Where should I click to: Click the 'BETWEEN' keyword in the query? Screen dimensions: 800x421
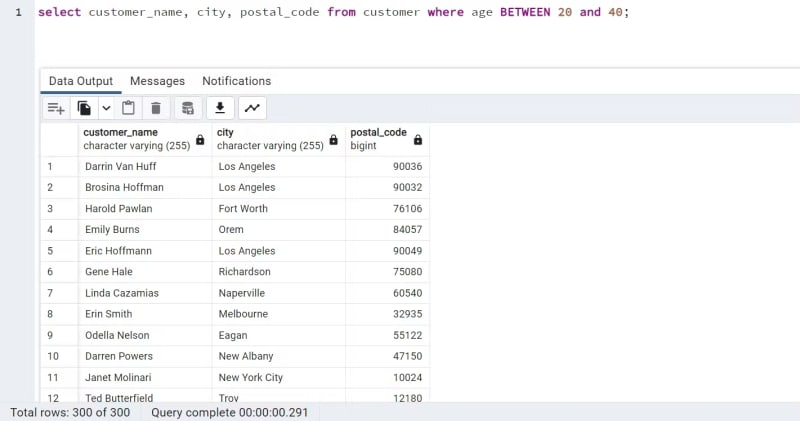525,12
